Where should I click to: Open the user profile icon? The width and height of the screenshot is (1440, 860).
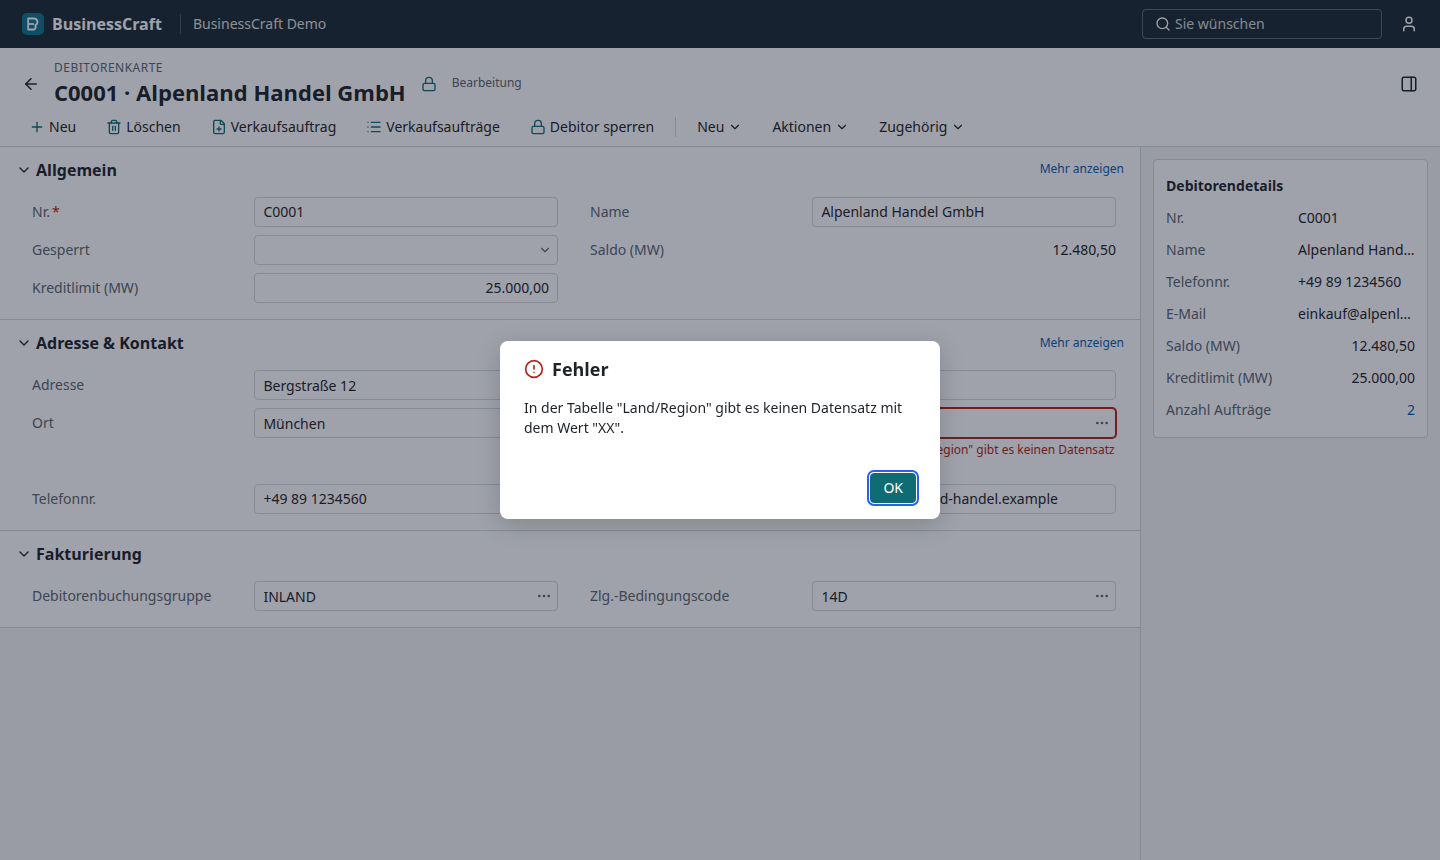coord(1409,24)
